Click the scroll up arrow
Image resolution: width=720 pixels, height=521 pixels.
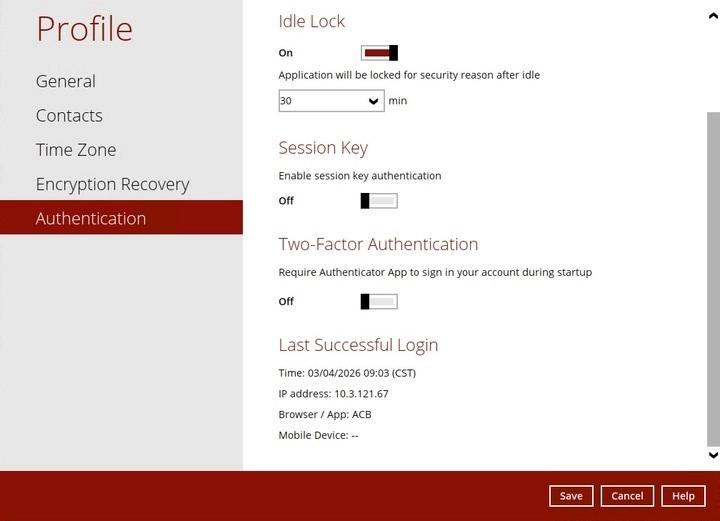pos(712,16)
